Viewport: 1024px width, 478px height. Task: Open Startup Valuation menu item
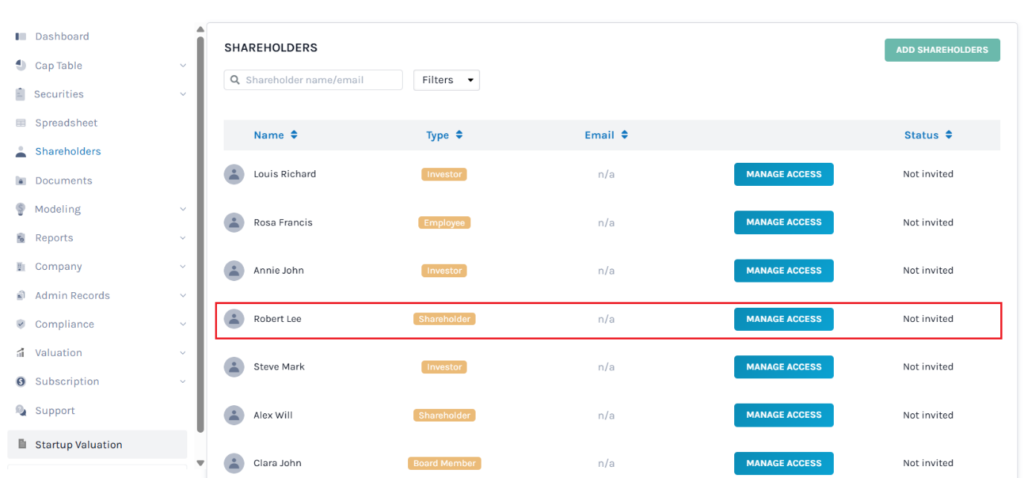click(x=78, y=445)
